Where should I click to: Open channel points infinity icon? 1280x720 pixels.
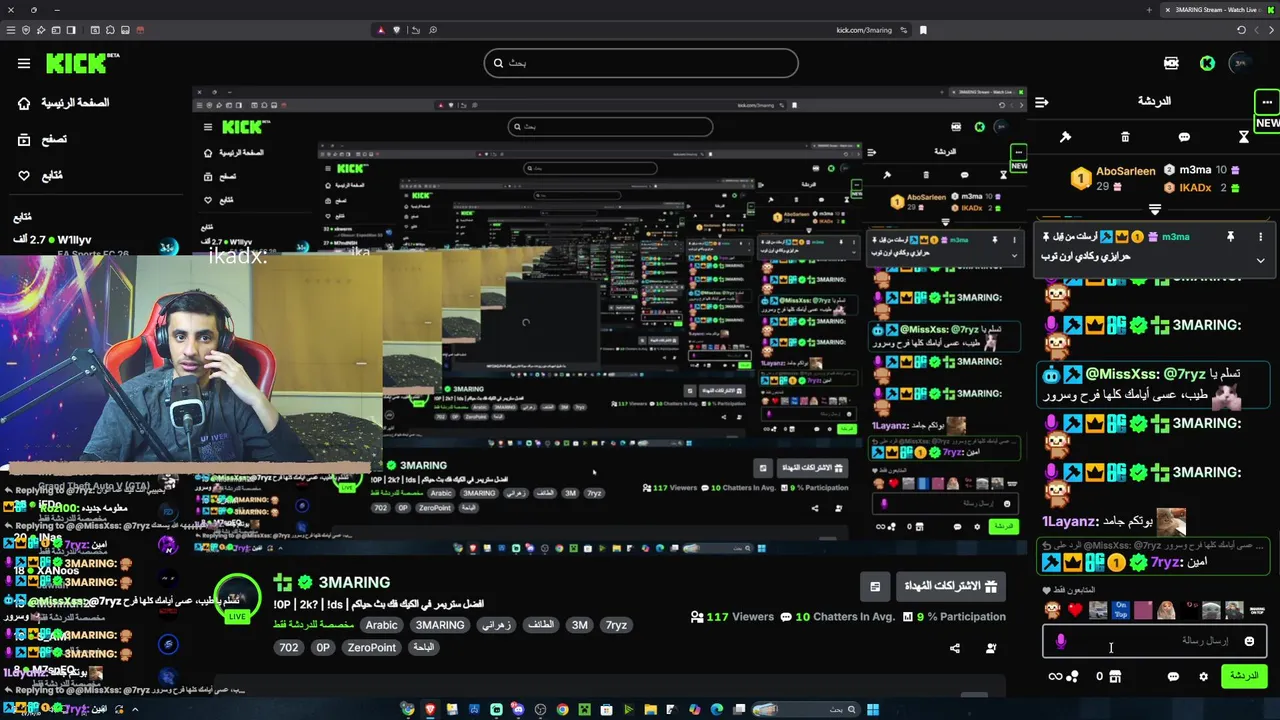coord(1062,677)
